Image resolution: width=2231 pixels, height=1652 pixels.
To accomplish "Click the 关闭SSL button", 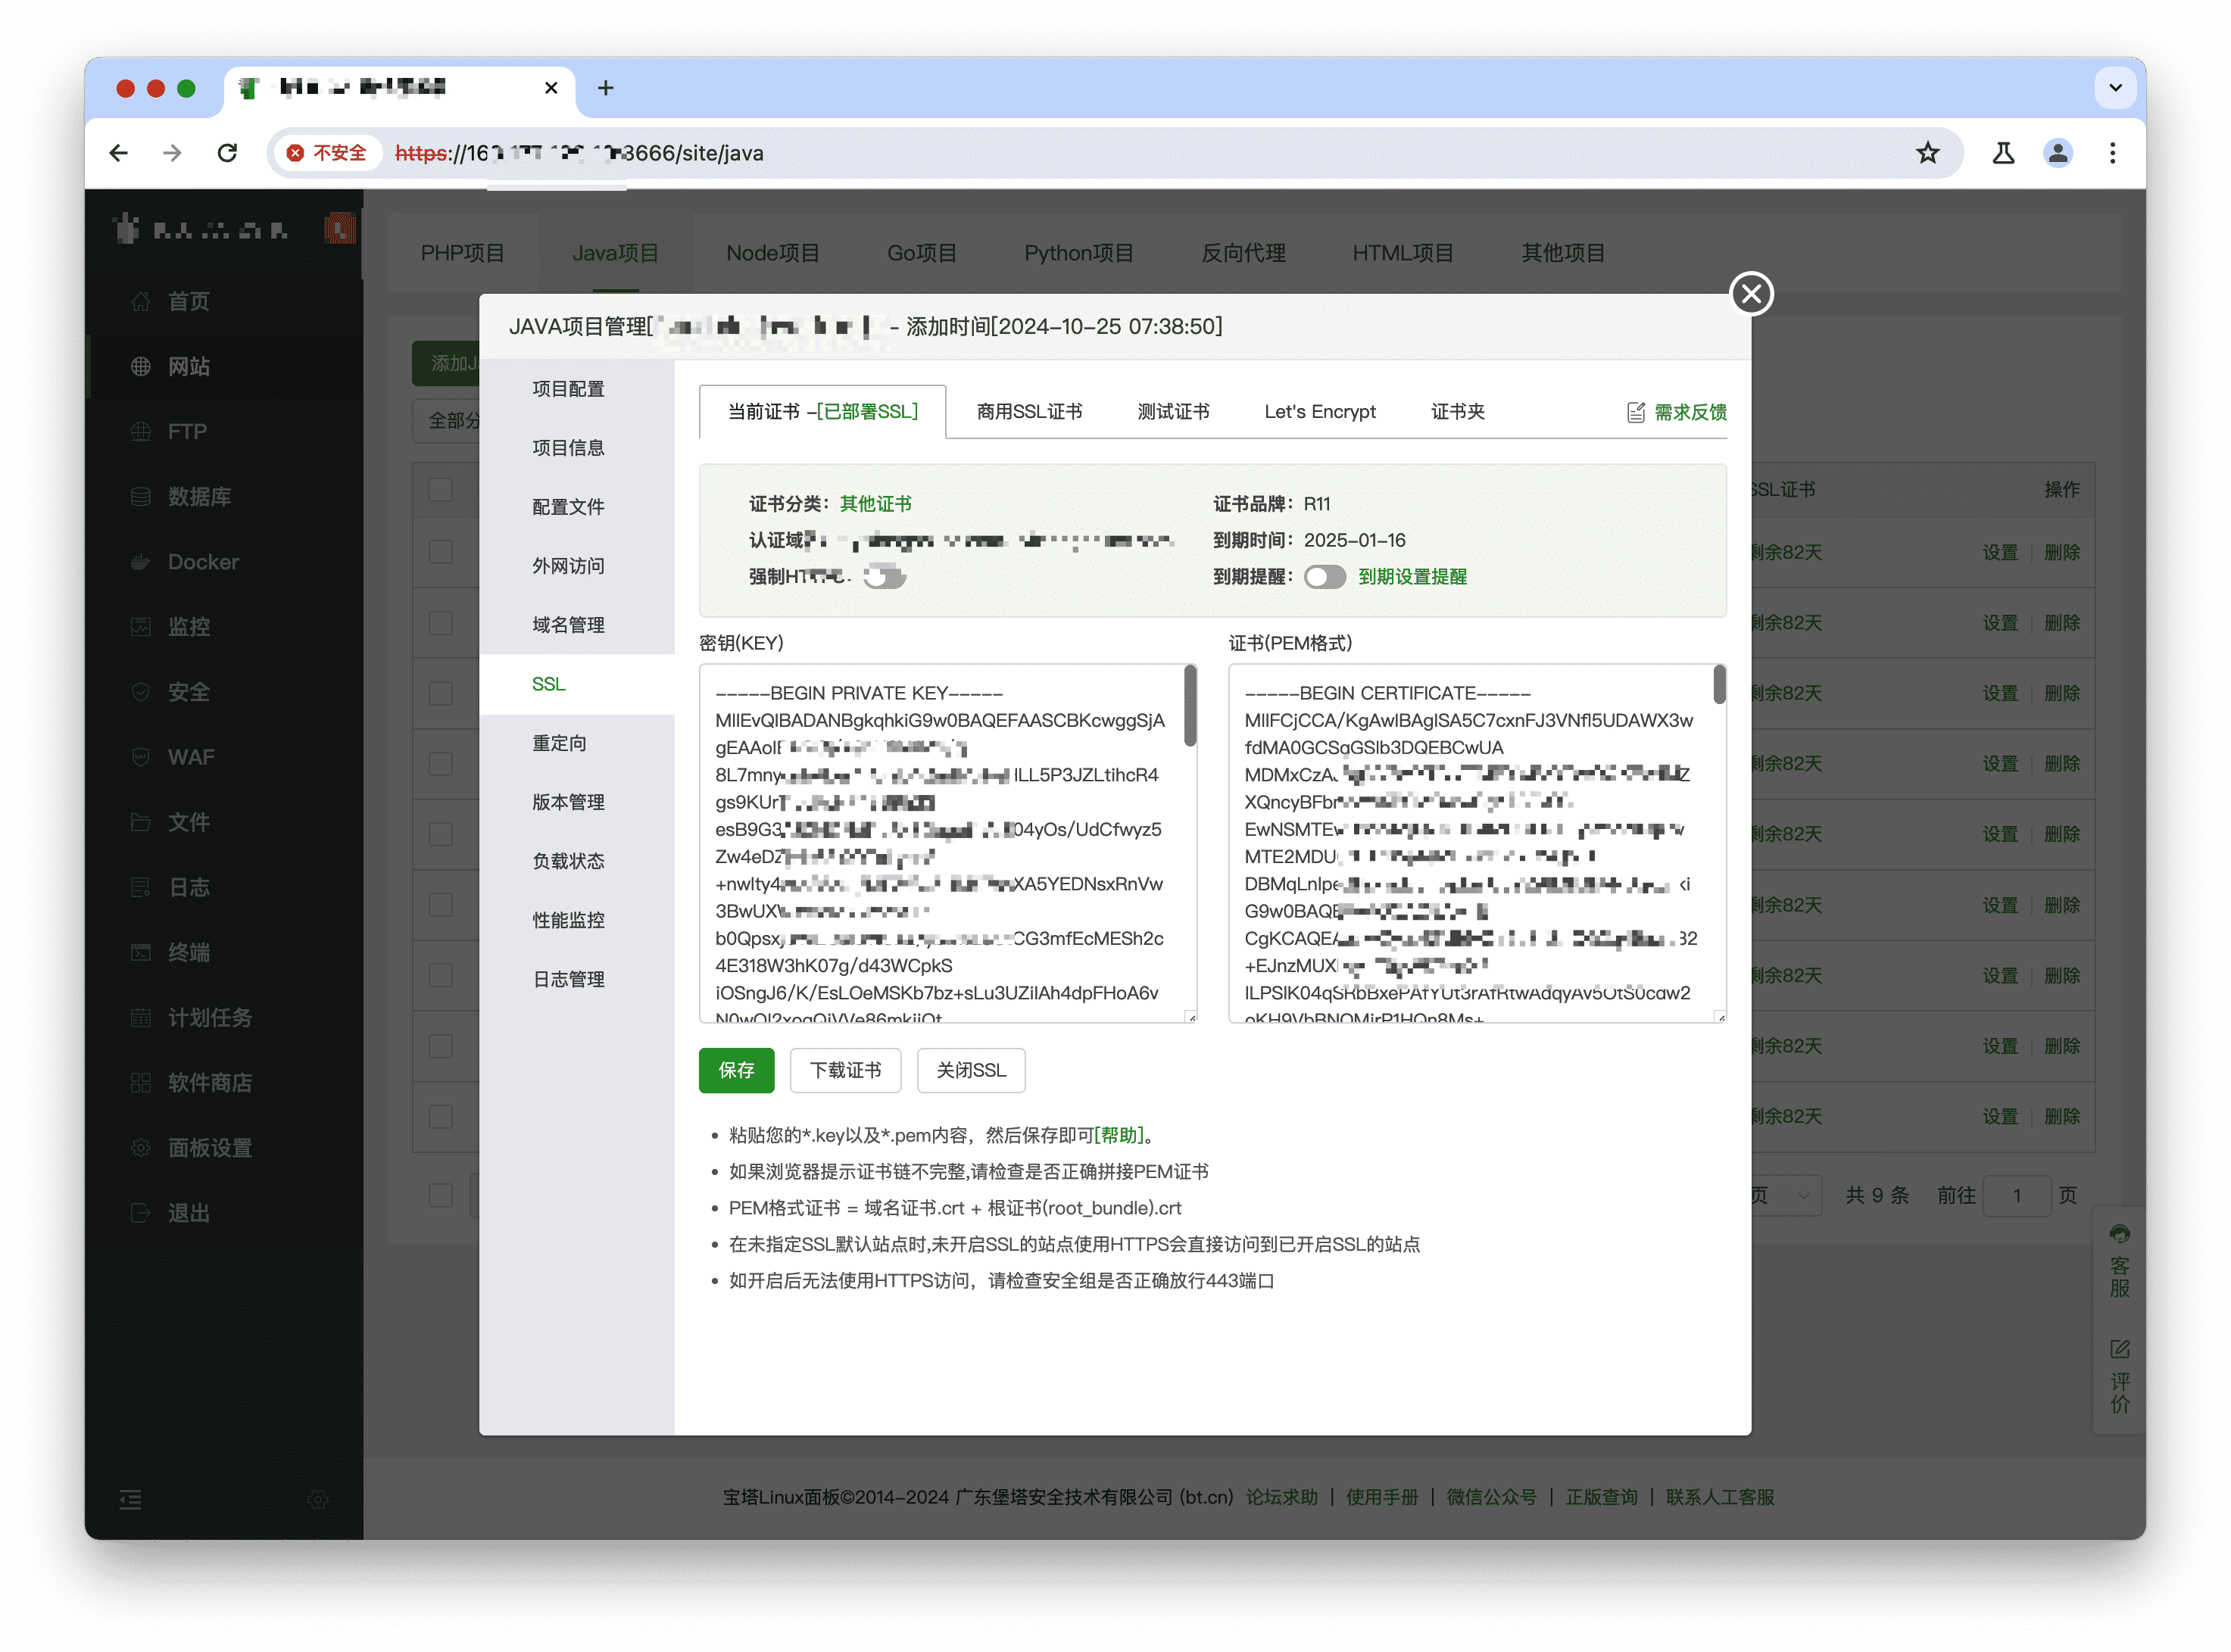I will pyautogui.click(x=970, y=1070).
